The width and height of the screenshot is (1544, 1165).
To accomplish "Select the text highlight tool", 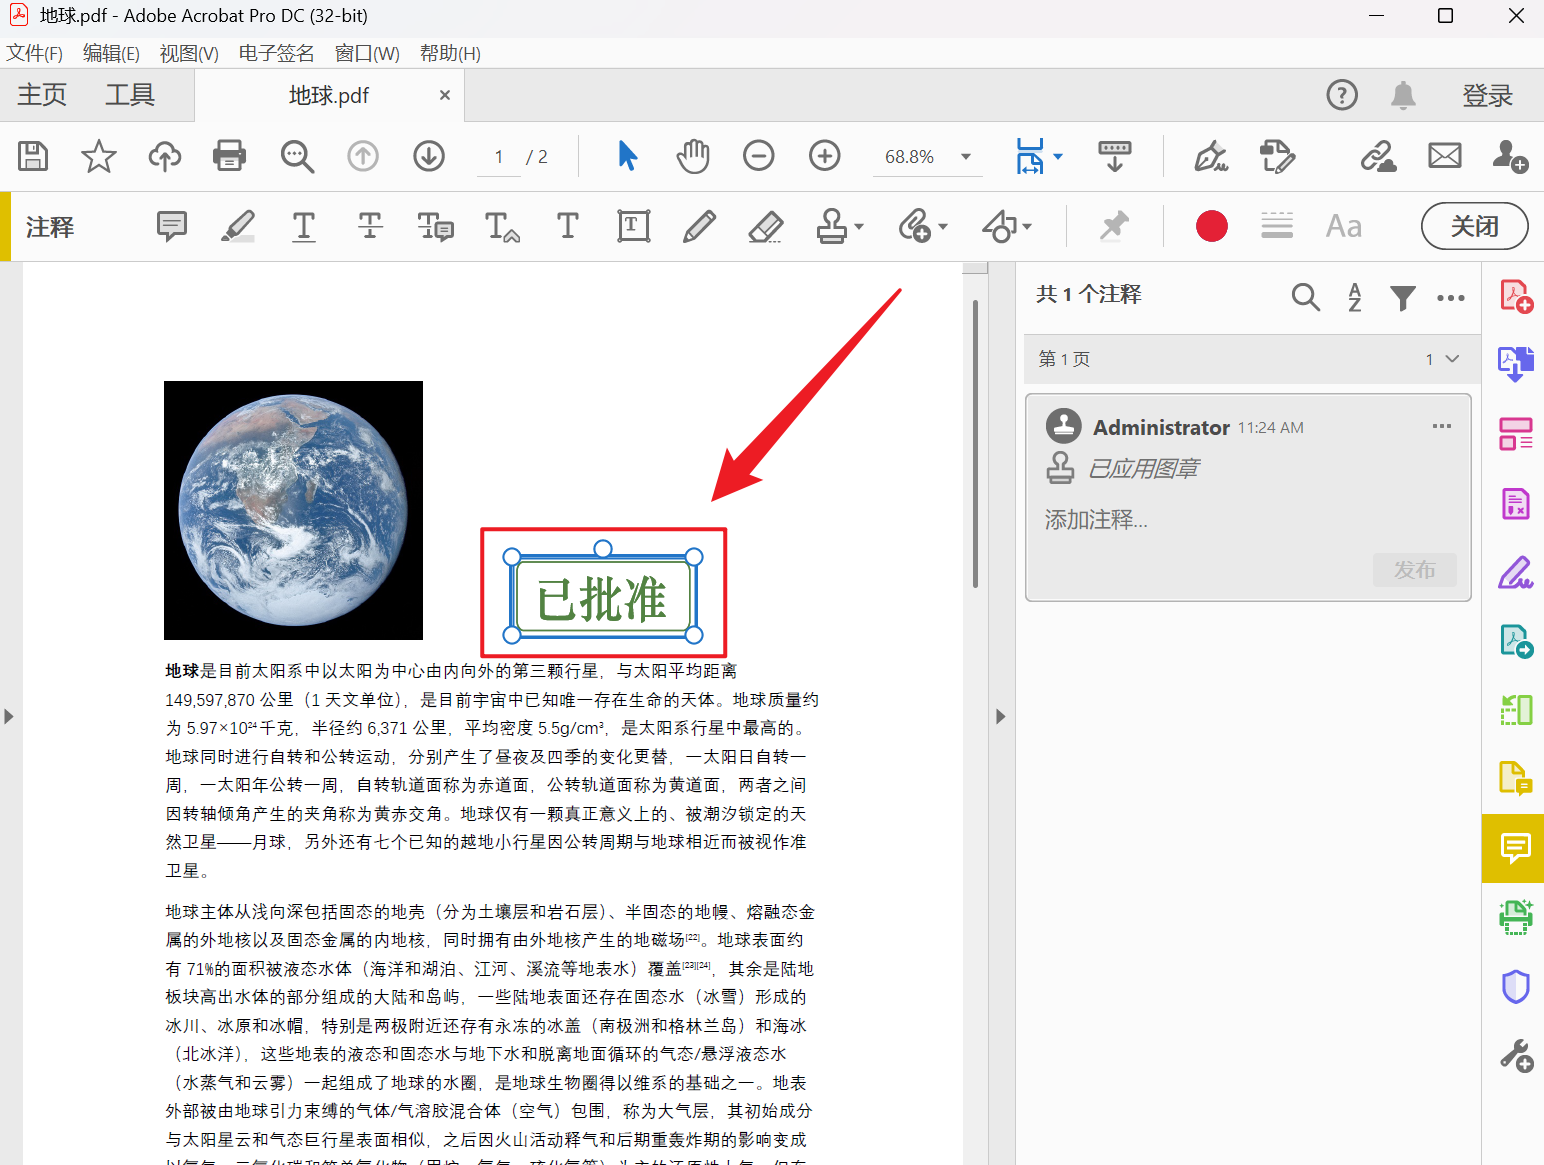I will click(x=238, y=226).
